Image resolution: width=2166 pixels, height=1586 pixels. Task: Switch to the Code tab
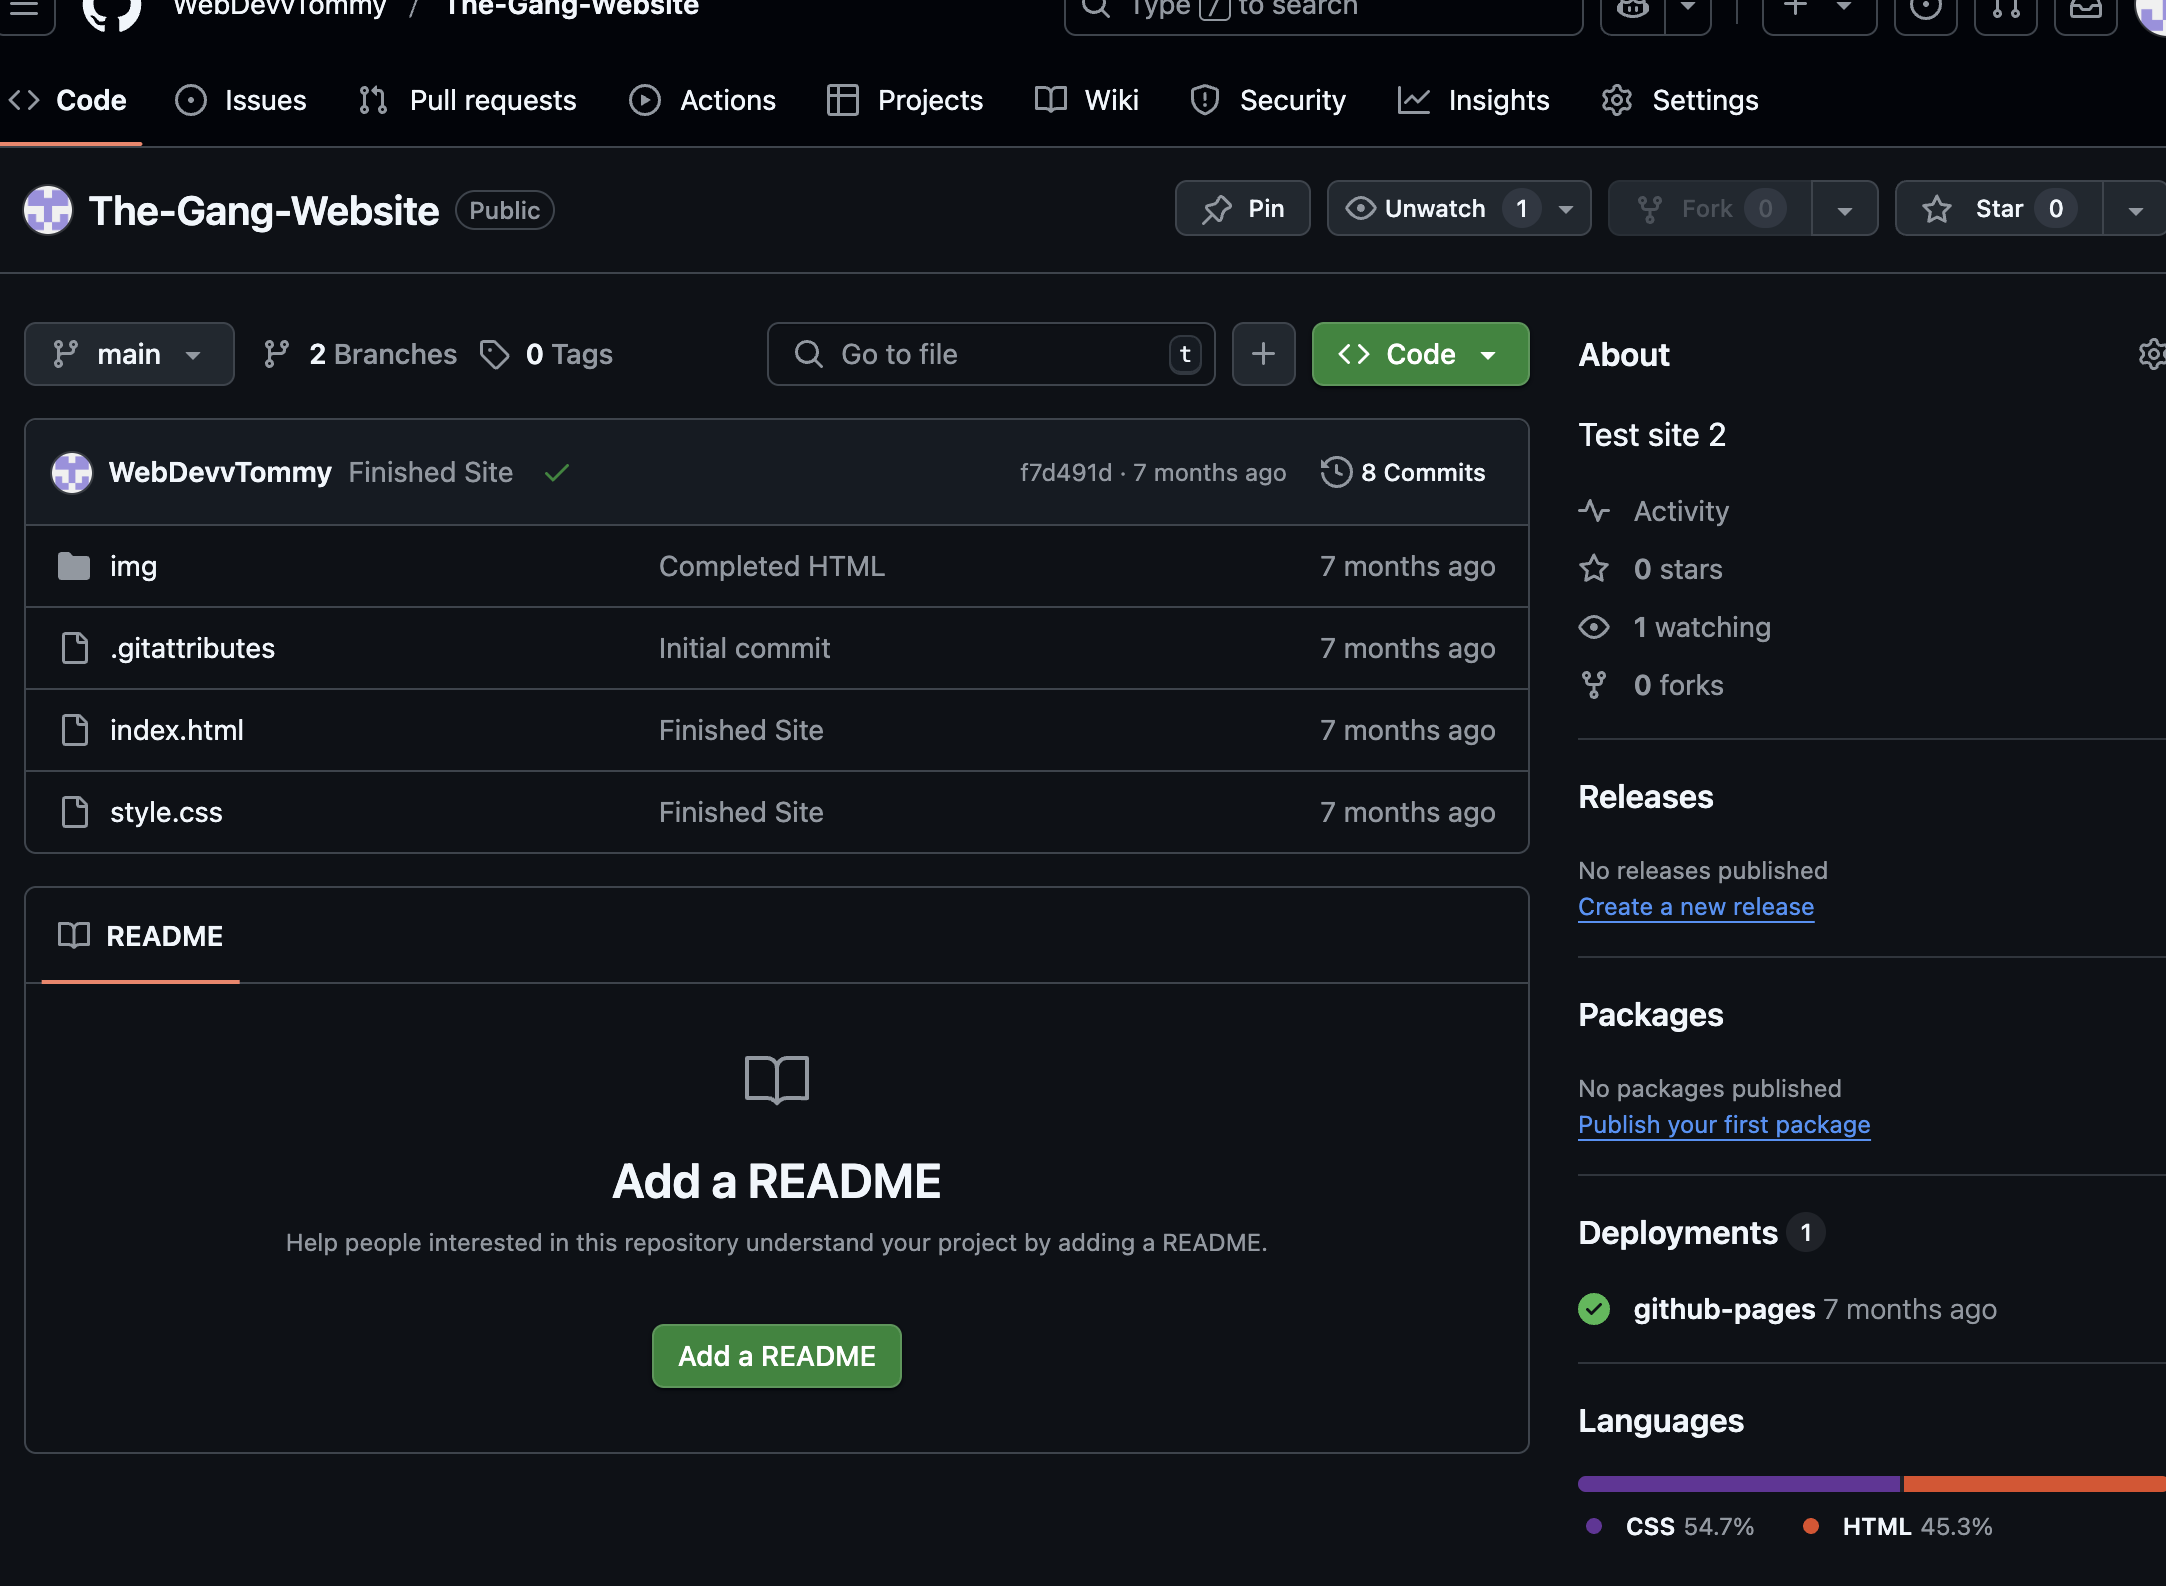coord(68,100)
